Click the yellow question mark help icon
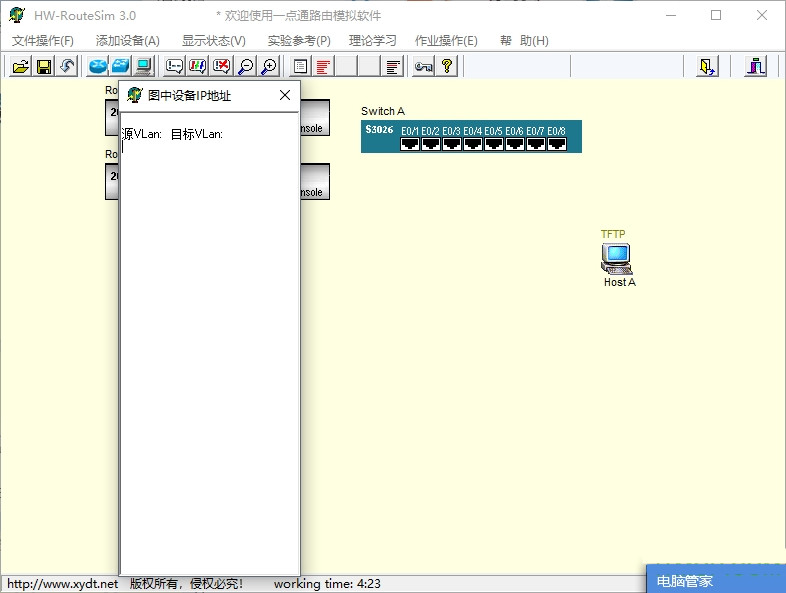The height and width of the screenshot is (593, 786). point(447,66)
